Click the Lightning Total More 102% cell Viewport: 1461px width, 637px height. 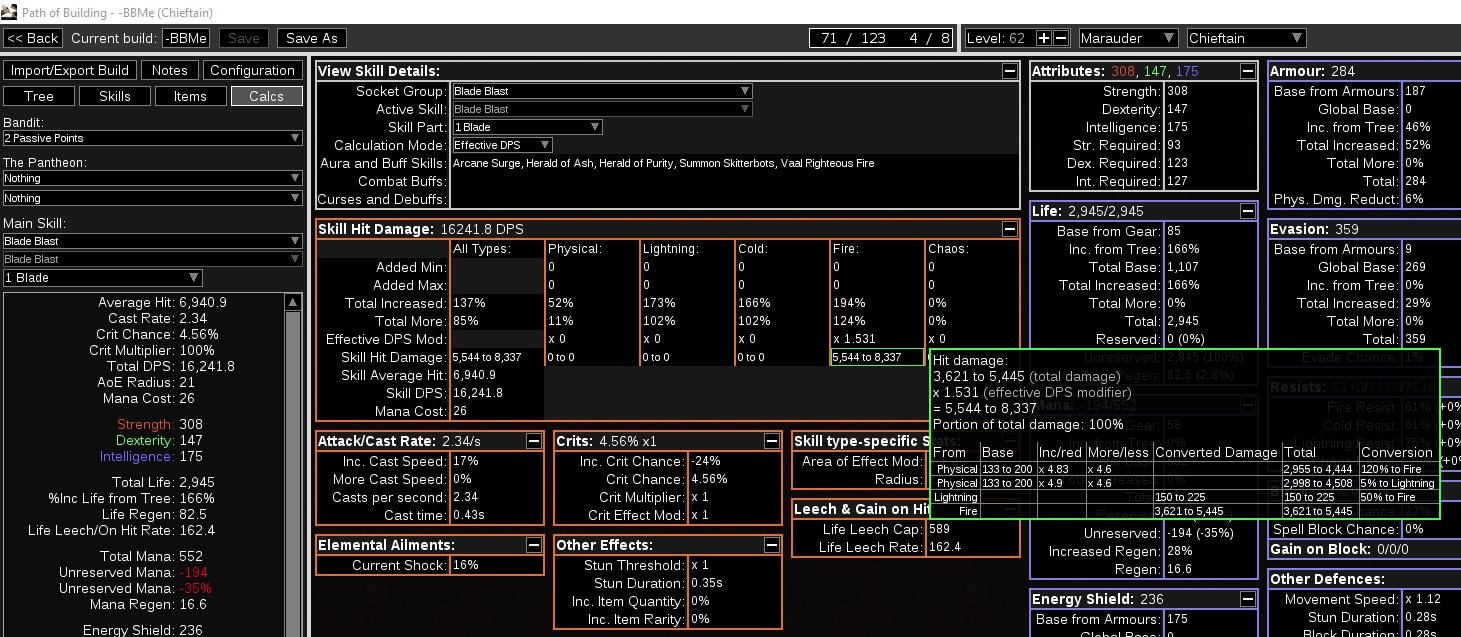tap(687, 321)
